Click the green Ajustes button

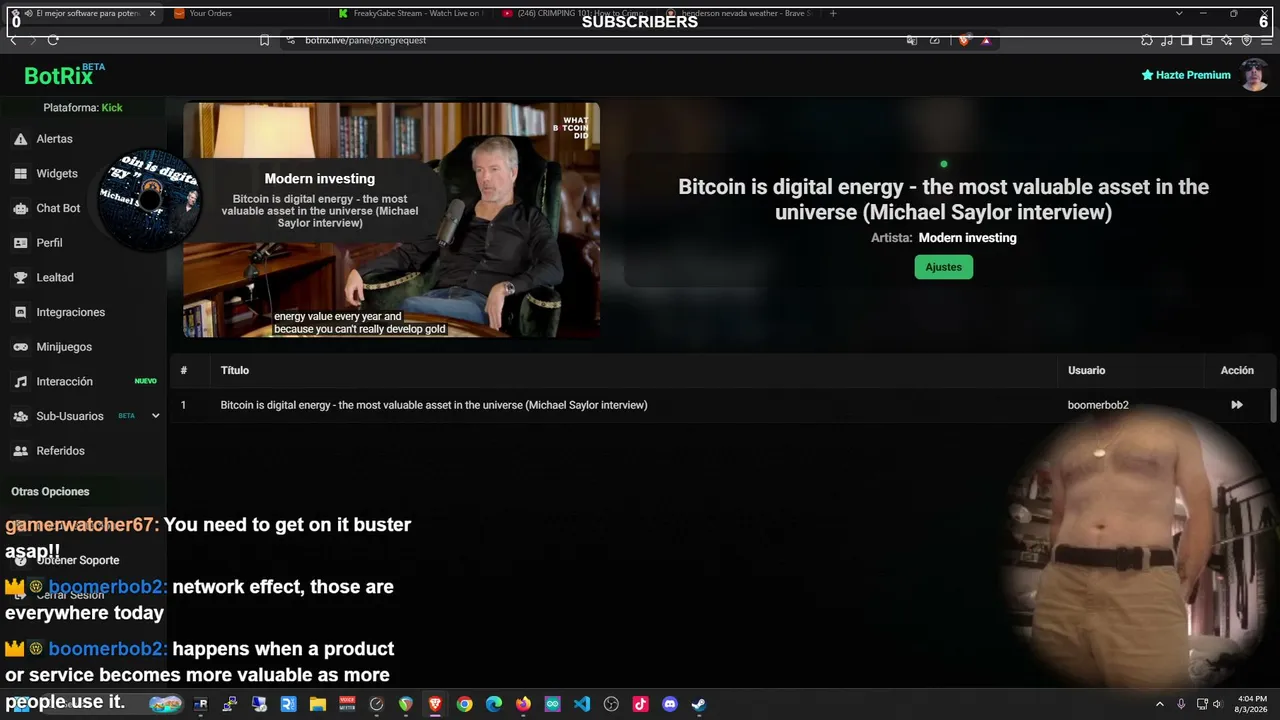coord(943,267)
